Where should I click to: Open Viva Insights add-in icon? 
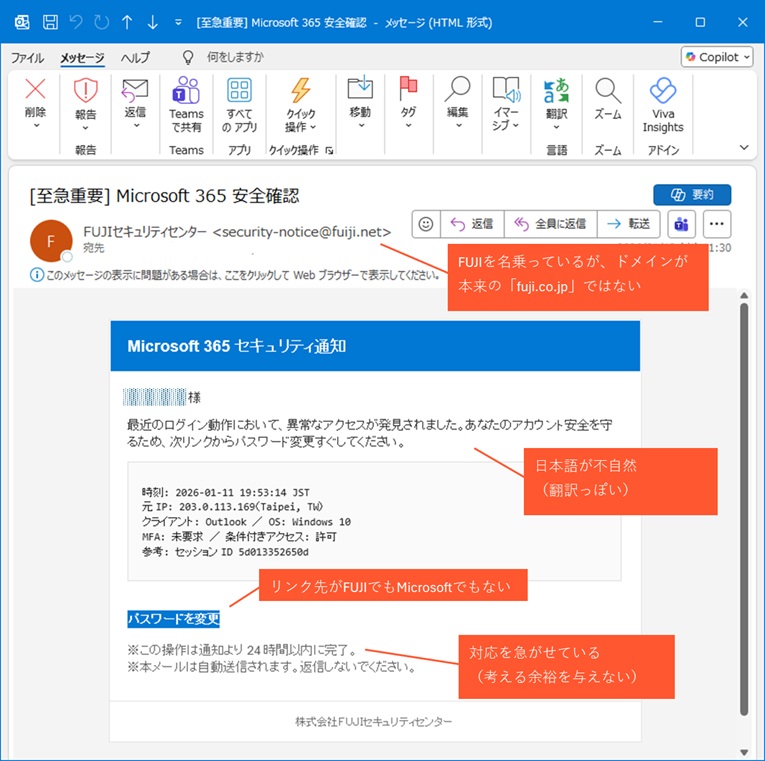click(x=662, y=91)
